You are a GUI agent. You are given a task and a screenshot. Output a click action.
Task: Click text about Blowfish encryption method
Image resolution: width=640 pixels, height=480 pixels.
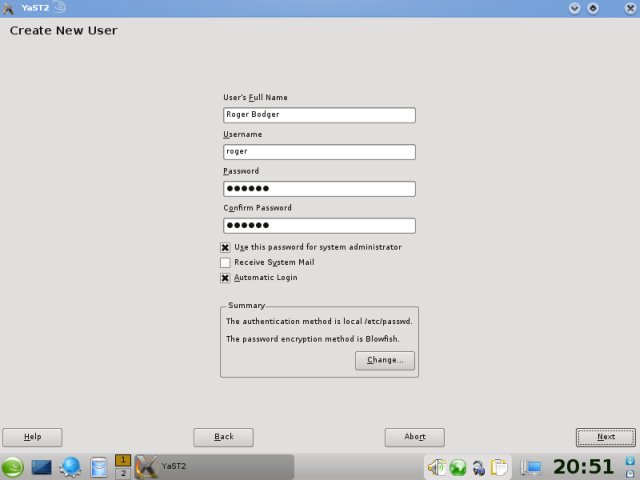(313, 339)
